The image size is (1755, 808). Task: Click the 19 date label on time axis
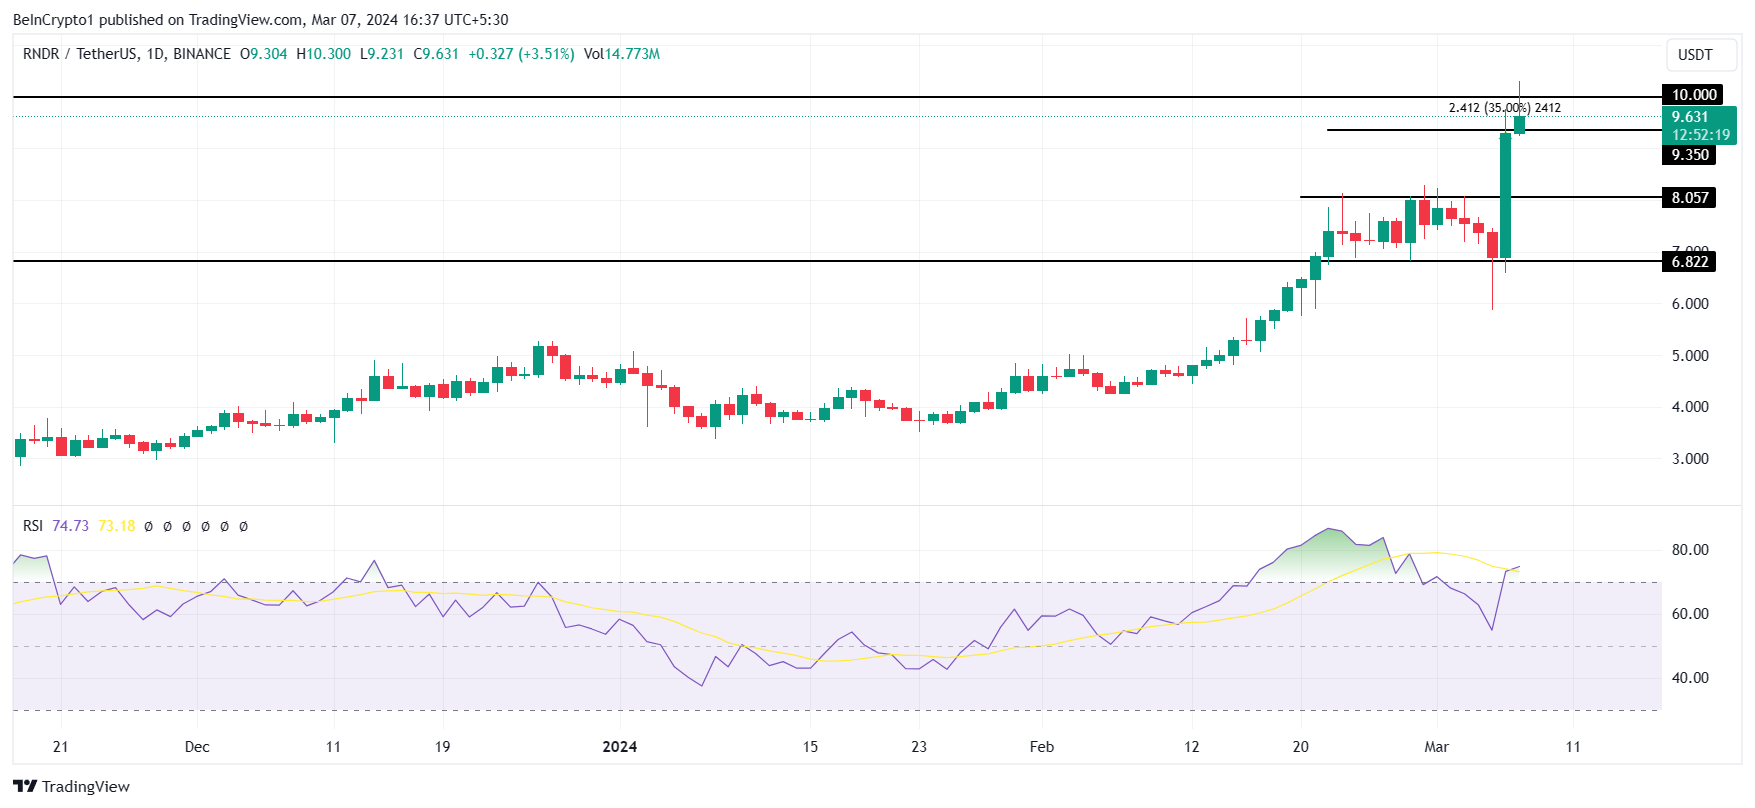tap(442, 747)
